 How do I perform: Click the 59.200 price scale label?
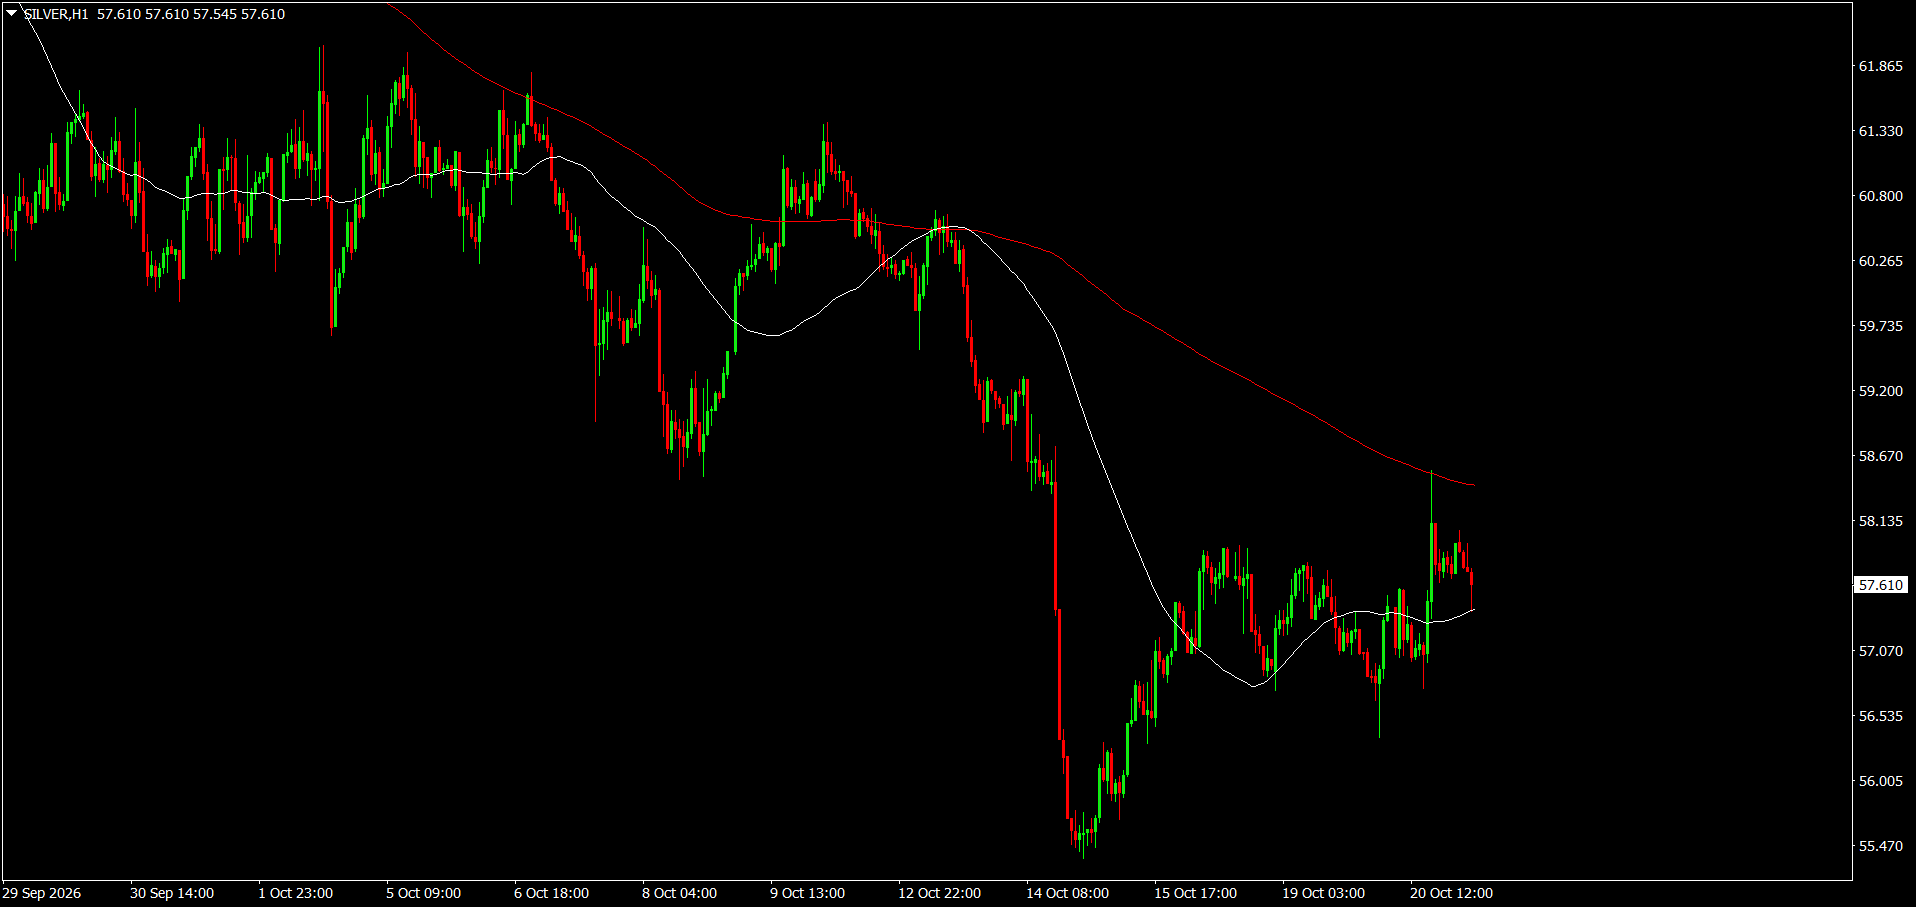click(1880, 391)
